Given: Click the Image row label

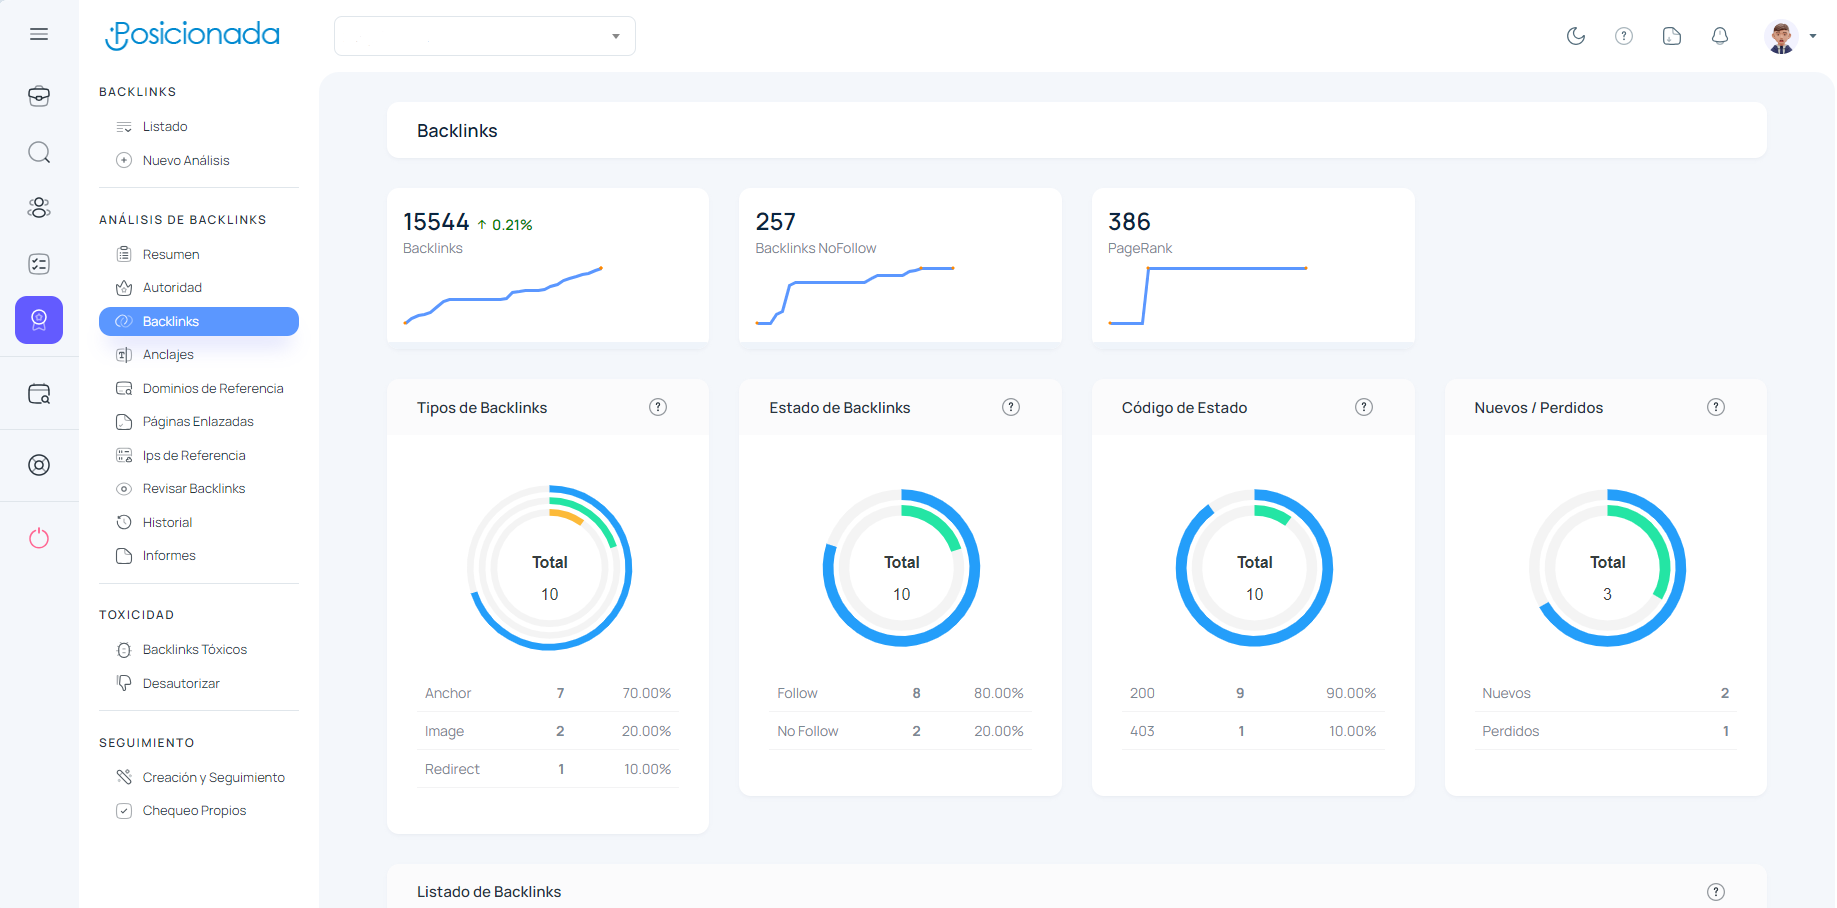Looking at the screenshot, I should point(444,731).
